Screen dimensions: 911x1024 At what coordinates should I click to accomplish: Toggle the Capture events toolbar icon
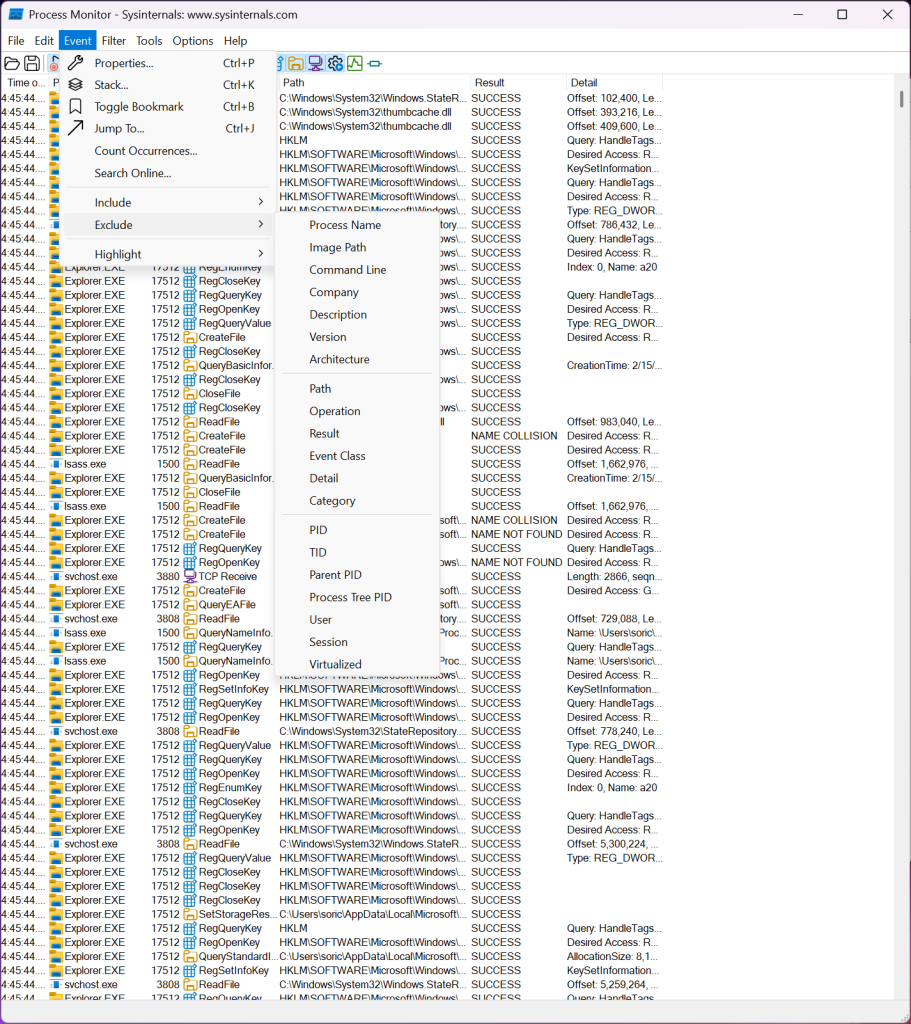(53, 63)
